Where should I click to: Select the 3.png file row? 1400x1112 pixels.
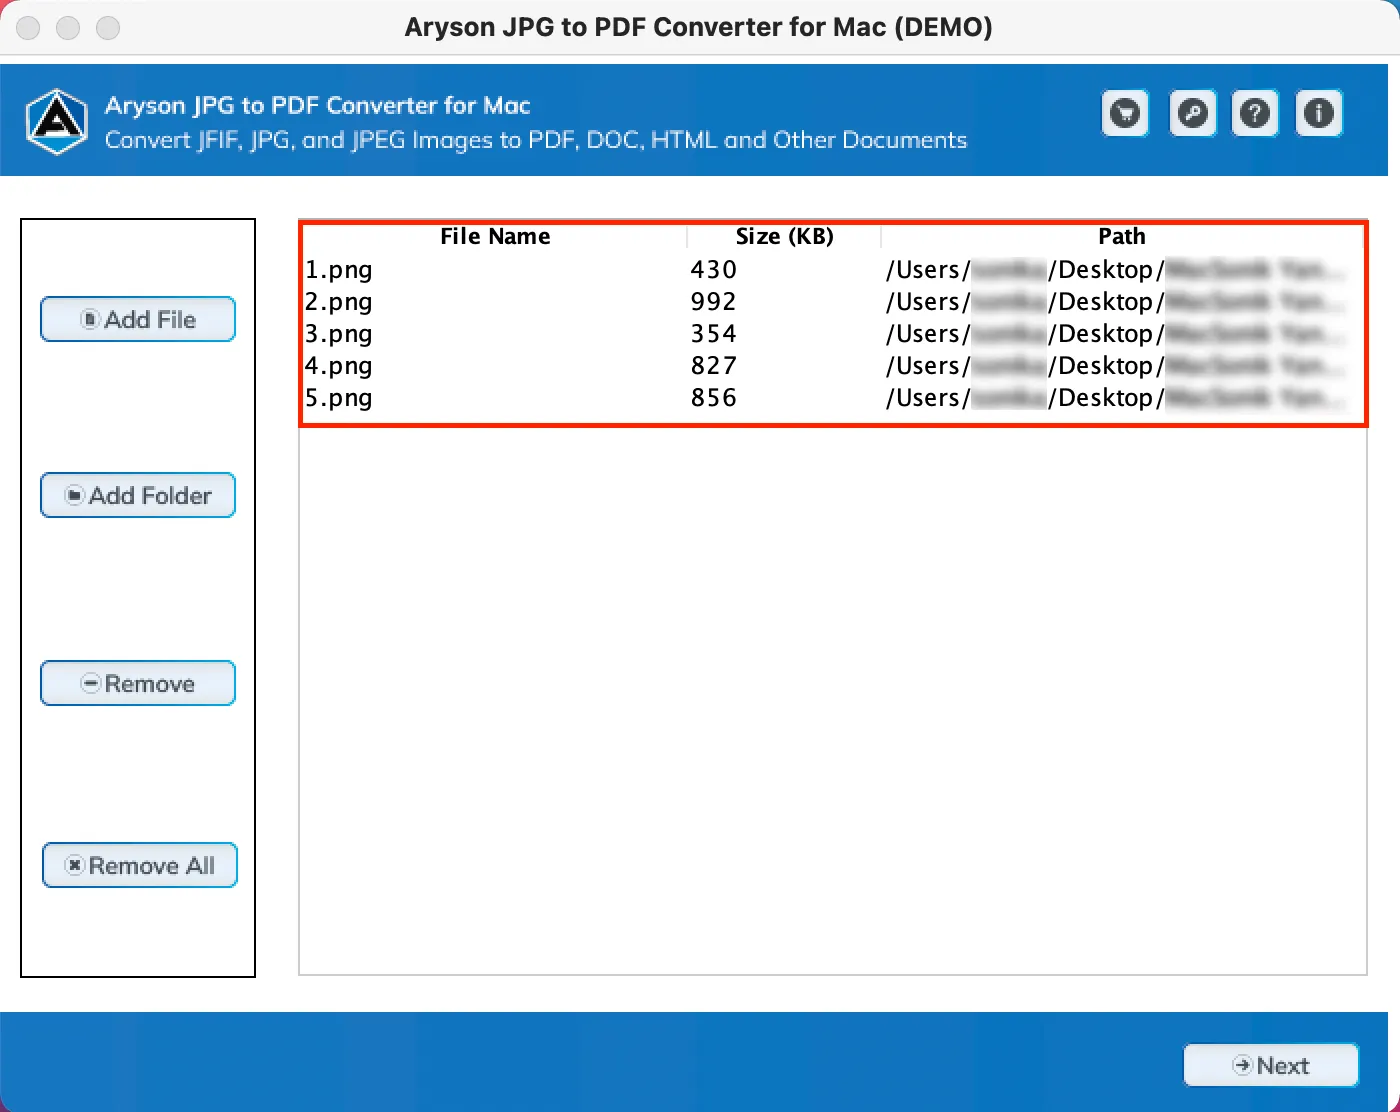point(833,334)
